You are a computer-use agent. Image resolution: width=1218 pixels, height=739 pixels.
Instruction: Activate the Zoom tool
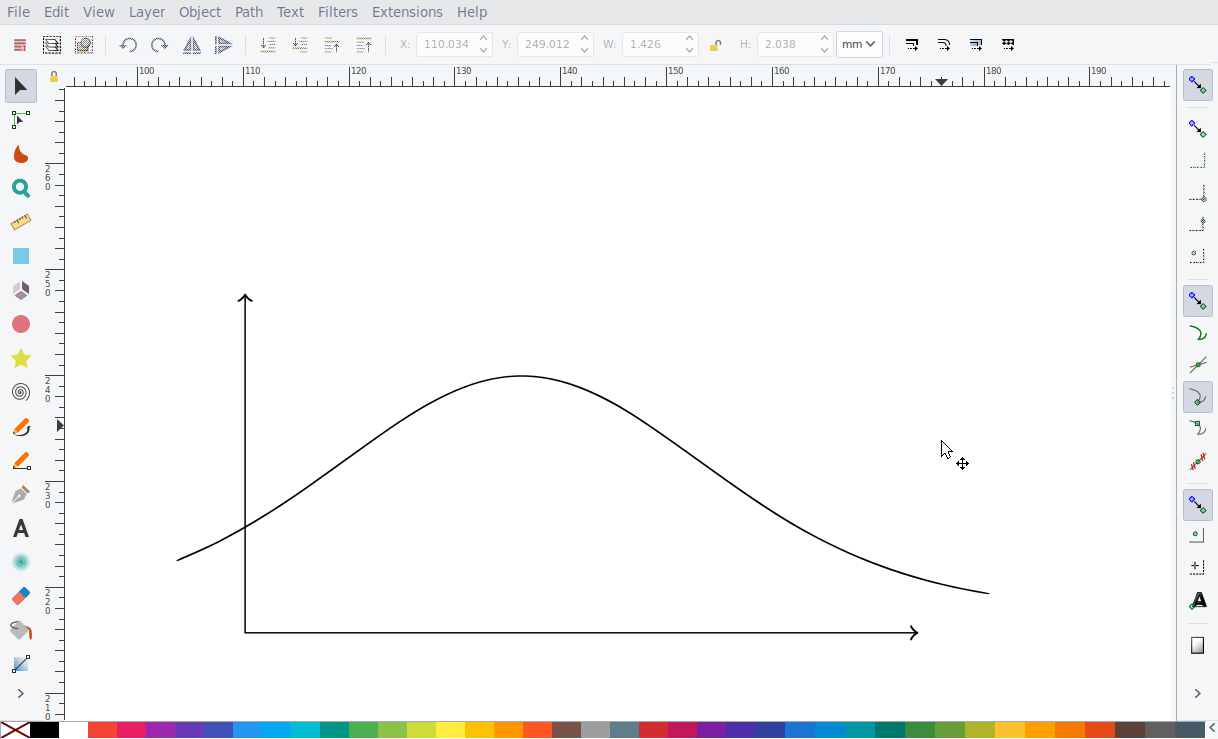(20, 188)
